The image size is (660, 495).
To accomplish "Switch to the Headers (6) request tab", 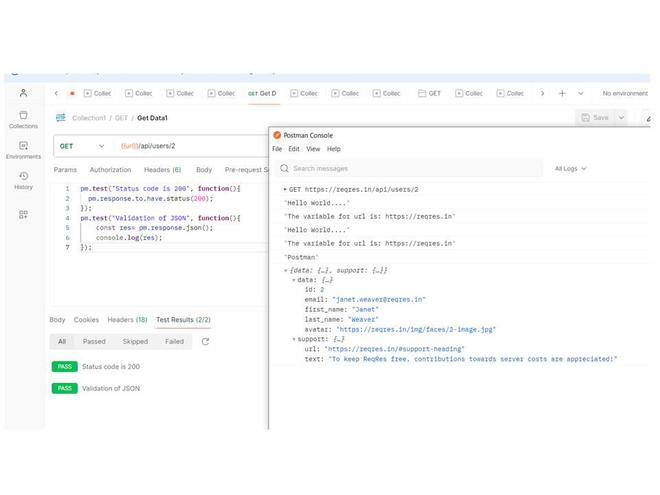I will pos(162,170).
